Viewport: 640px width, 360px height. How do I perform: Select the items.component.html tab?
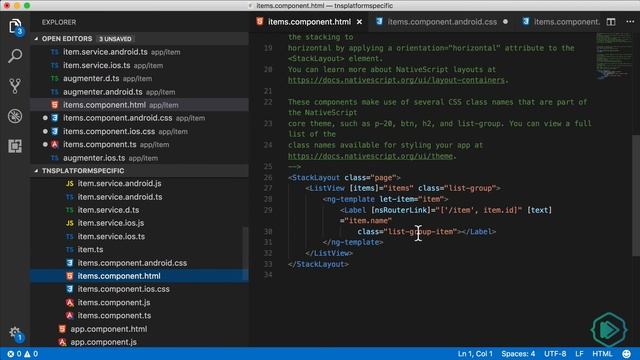[309, 22]
